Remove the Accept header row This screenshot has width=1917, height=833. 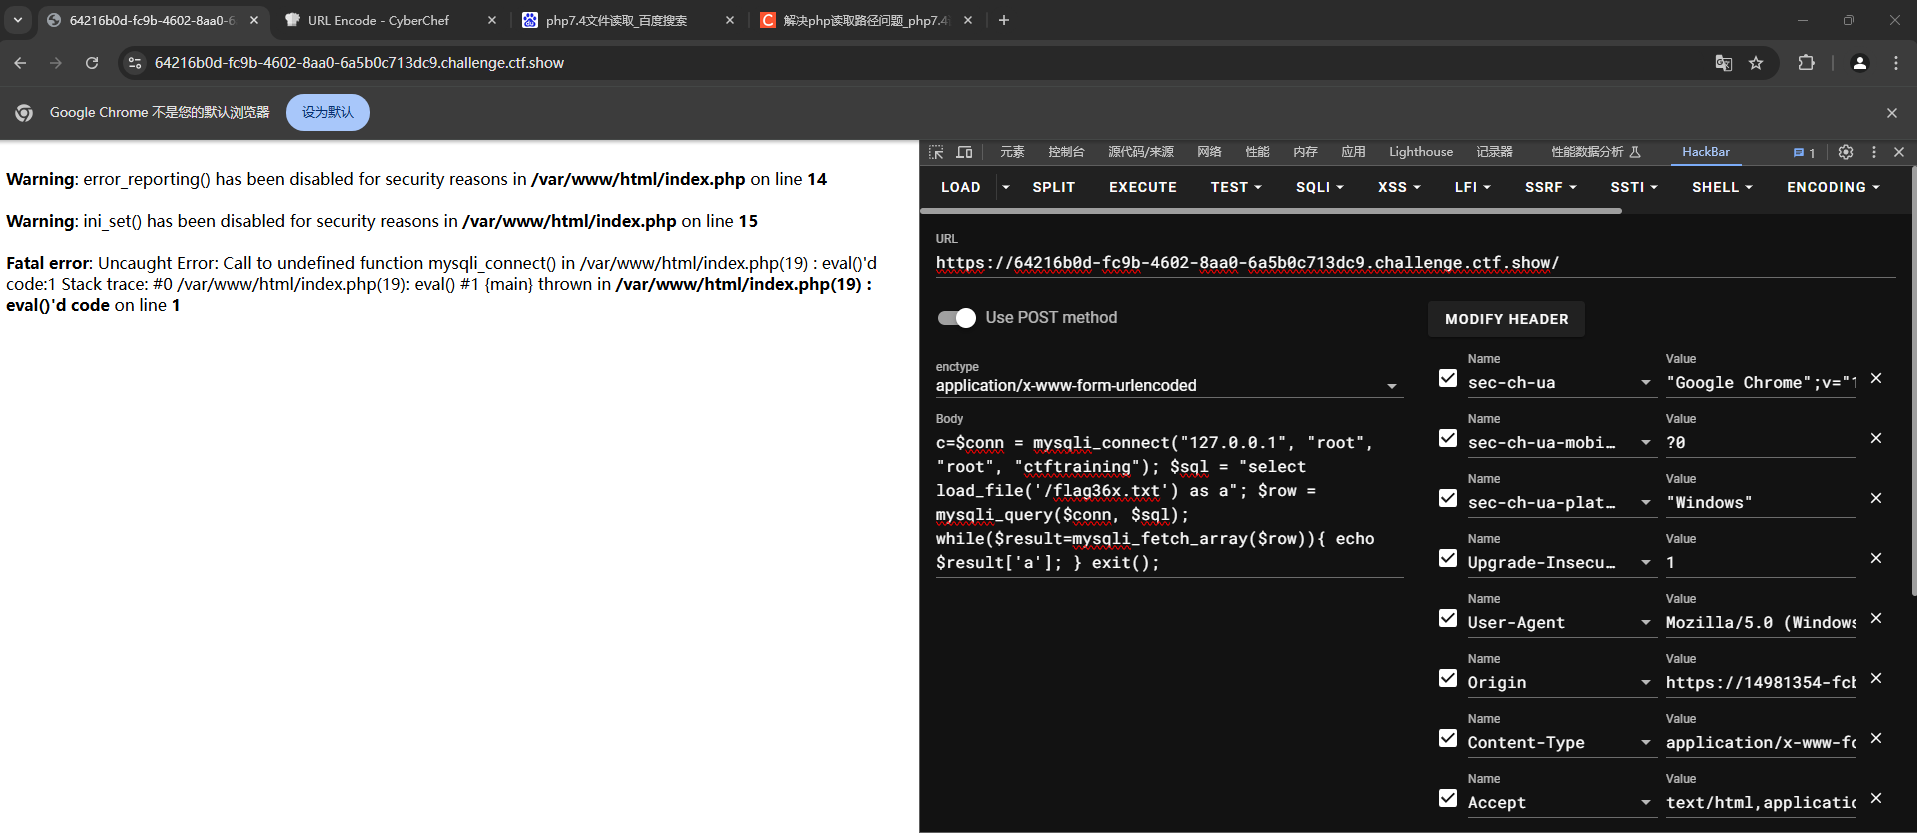click(1876, 798)
